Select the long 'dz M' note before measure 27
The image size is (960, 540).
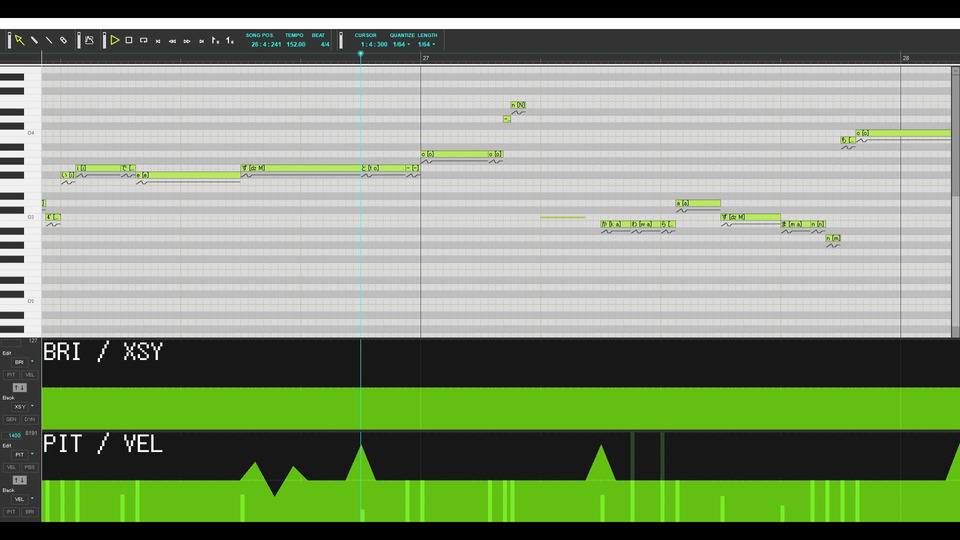[301, 168]
